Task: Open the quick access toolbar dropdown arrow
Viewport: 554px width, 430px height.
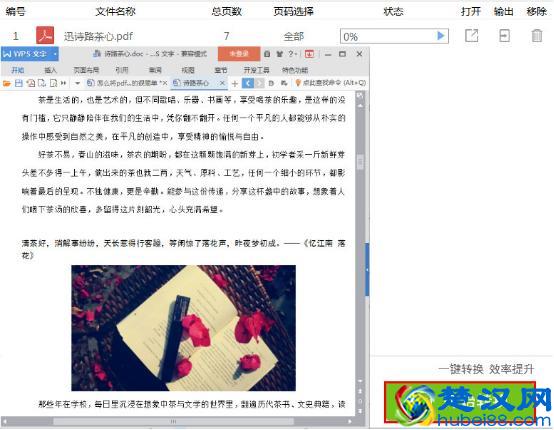Action: click(77, 83)
